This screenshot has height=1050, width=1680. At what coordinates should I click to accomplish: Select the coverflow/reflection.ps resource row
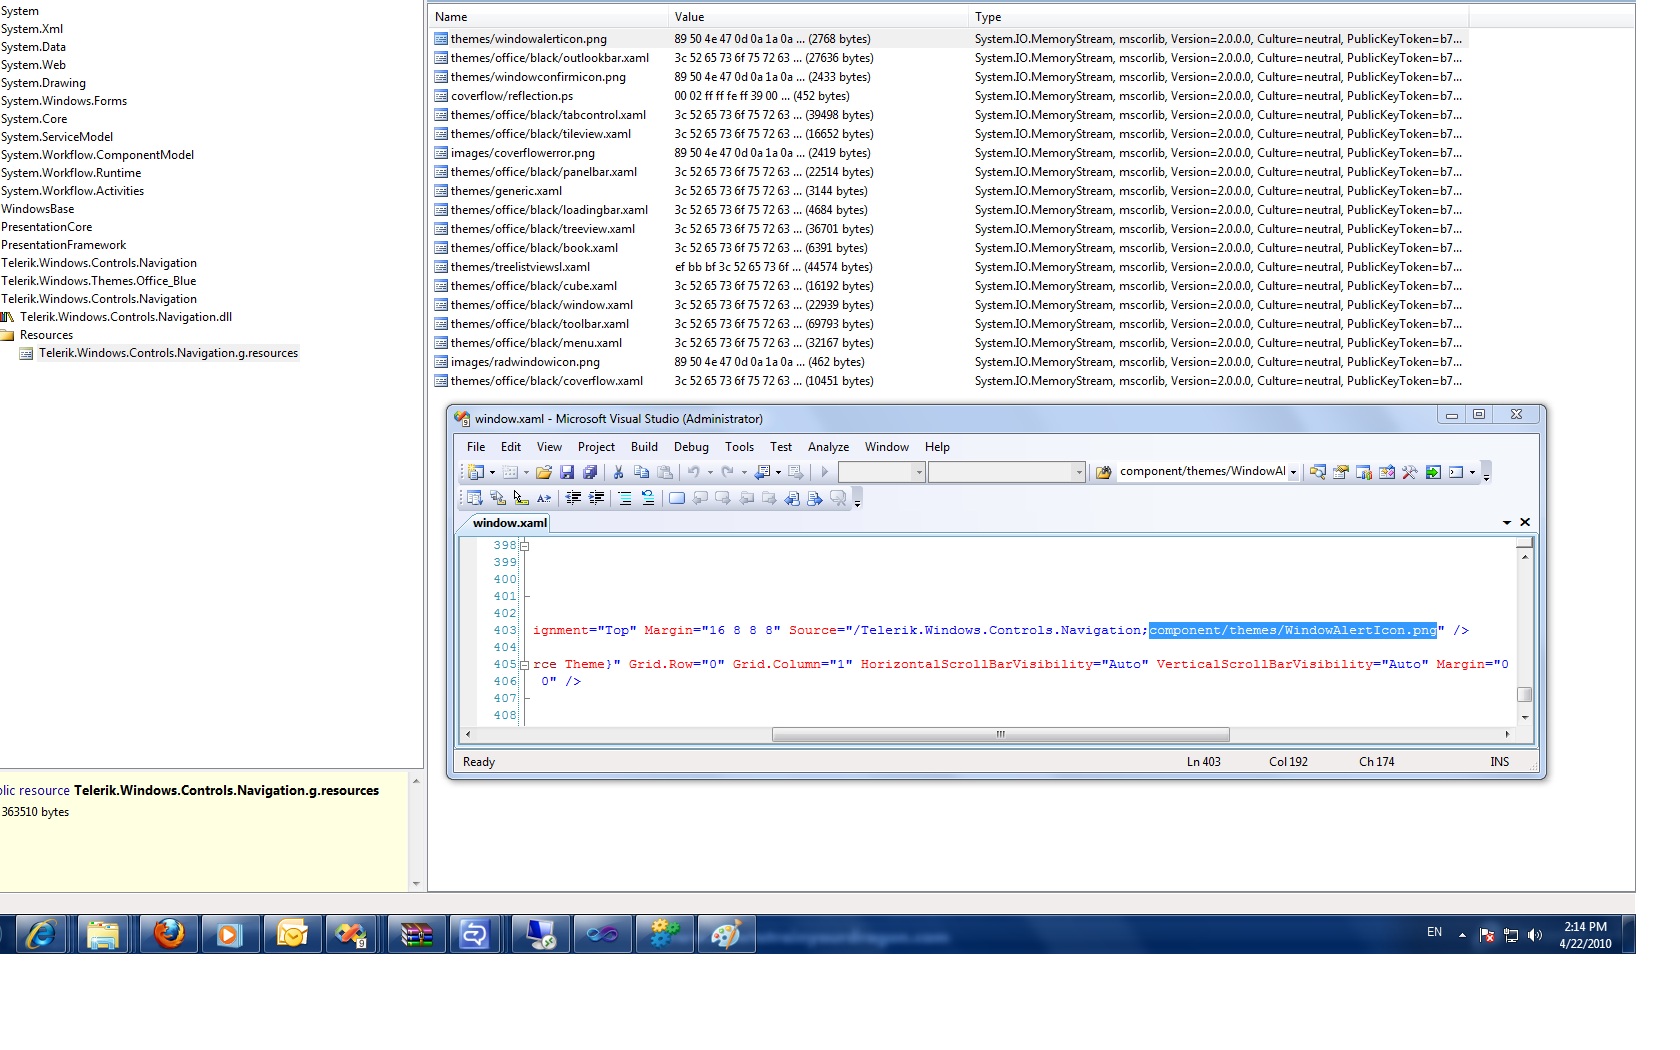(949, 96)
